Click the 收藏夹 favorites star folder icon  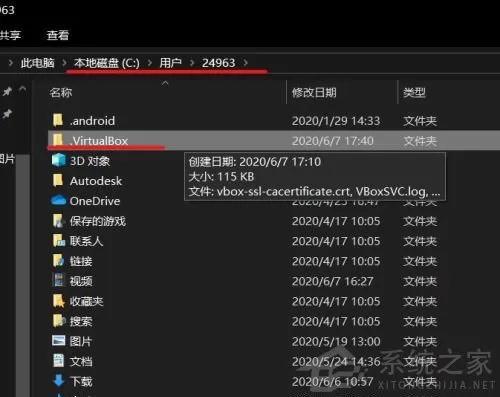point(59,301)
